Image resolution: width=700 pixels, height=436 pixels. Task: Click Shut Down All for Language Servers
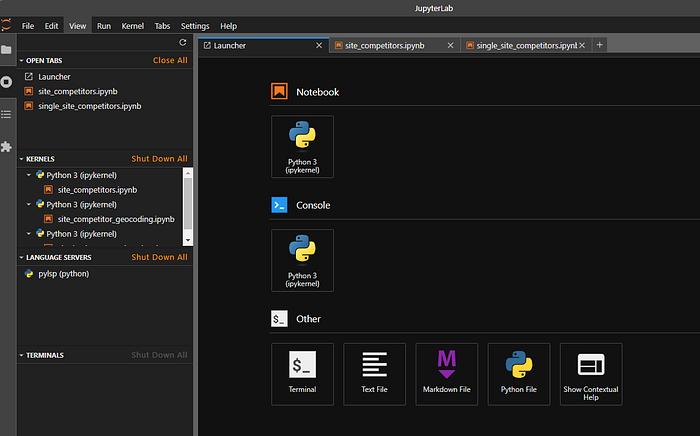pyautogui.click(x=159, y=257)
